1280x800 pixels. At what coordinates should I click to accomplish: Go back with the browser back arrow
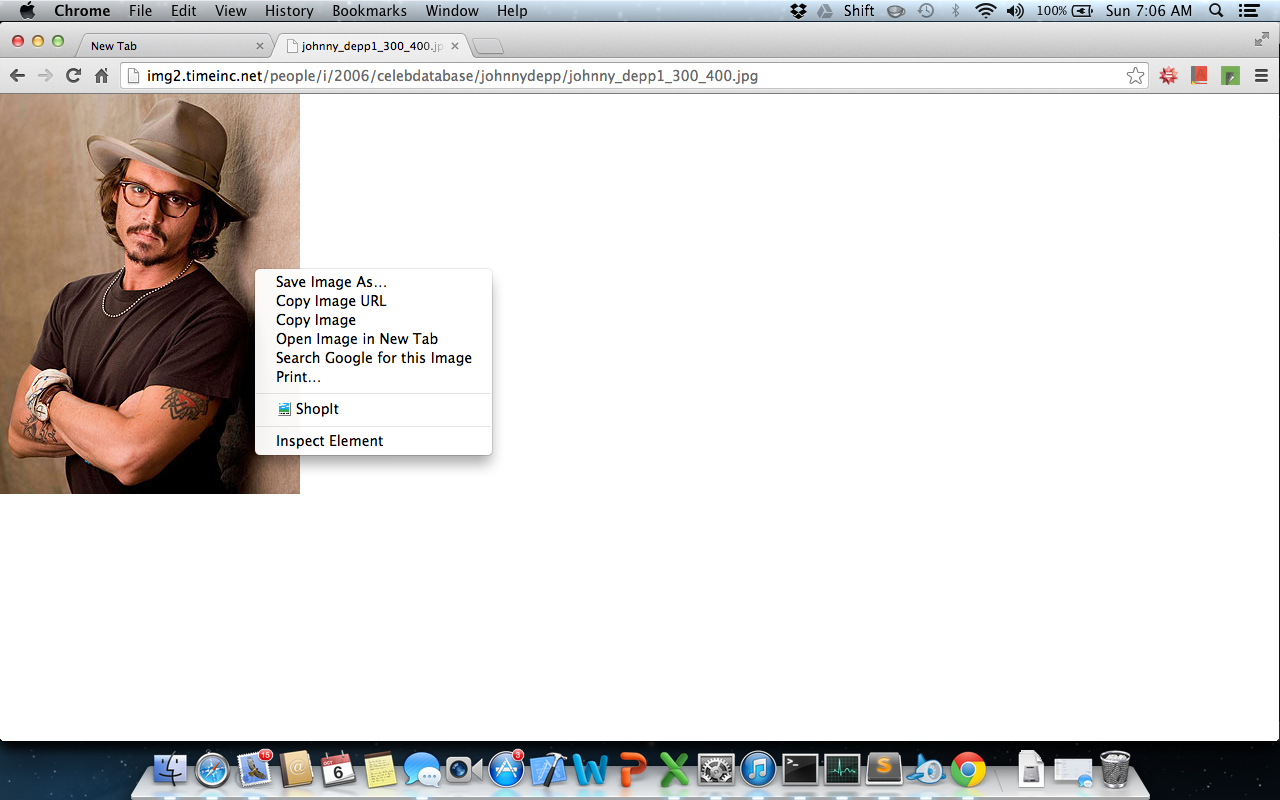(17, 76)
